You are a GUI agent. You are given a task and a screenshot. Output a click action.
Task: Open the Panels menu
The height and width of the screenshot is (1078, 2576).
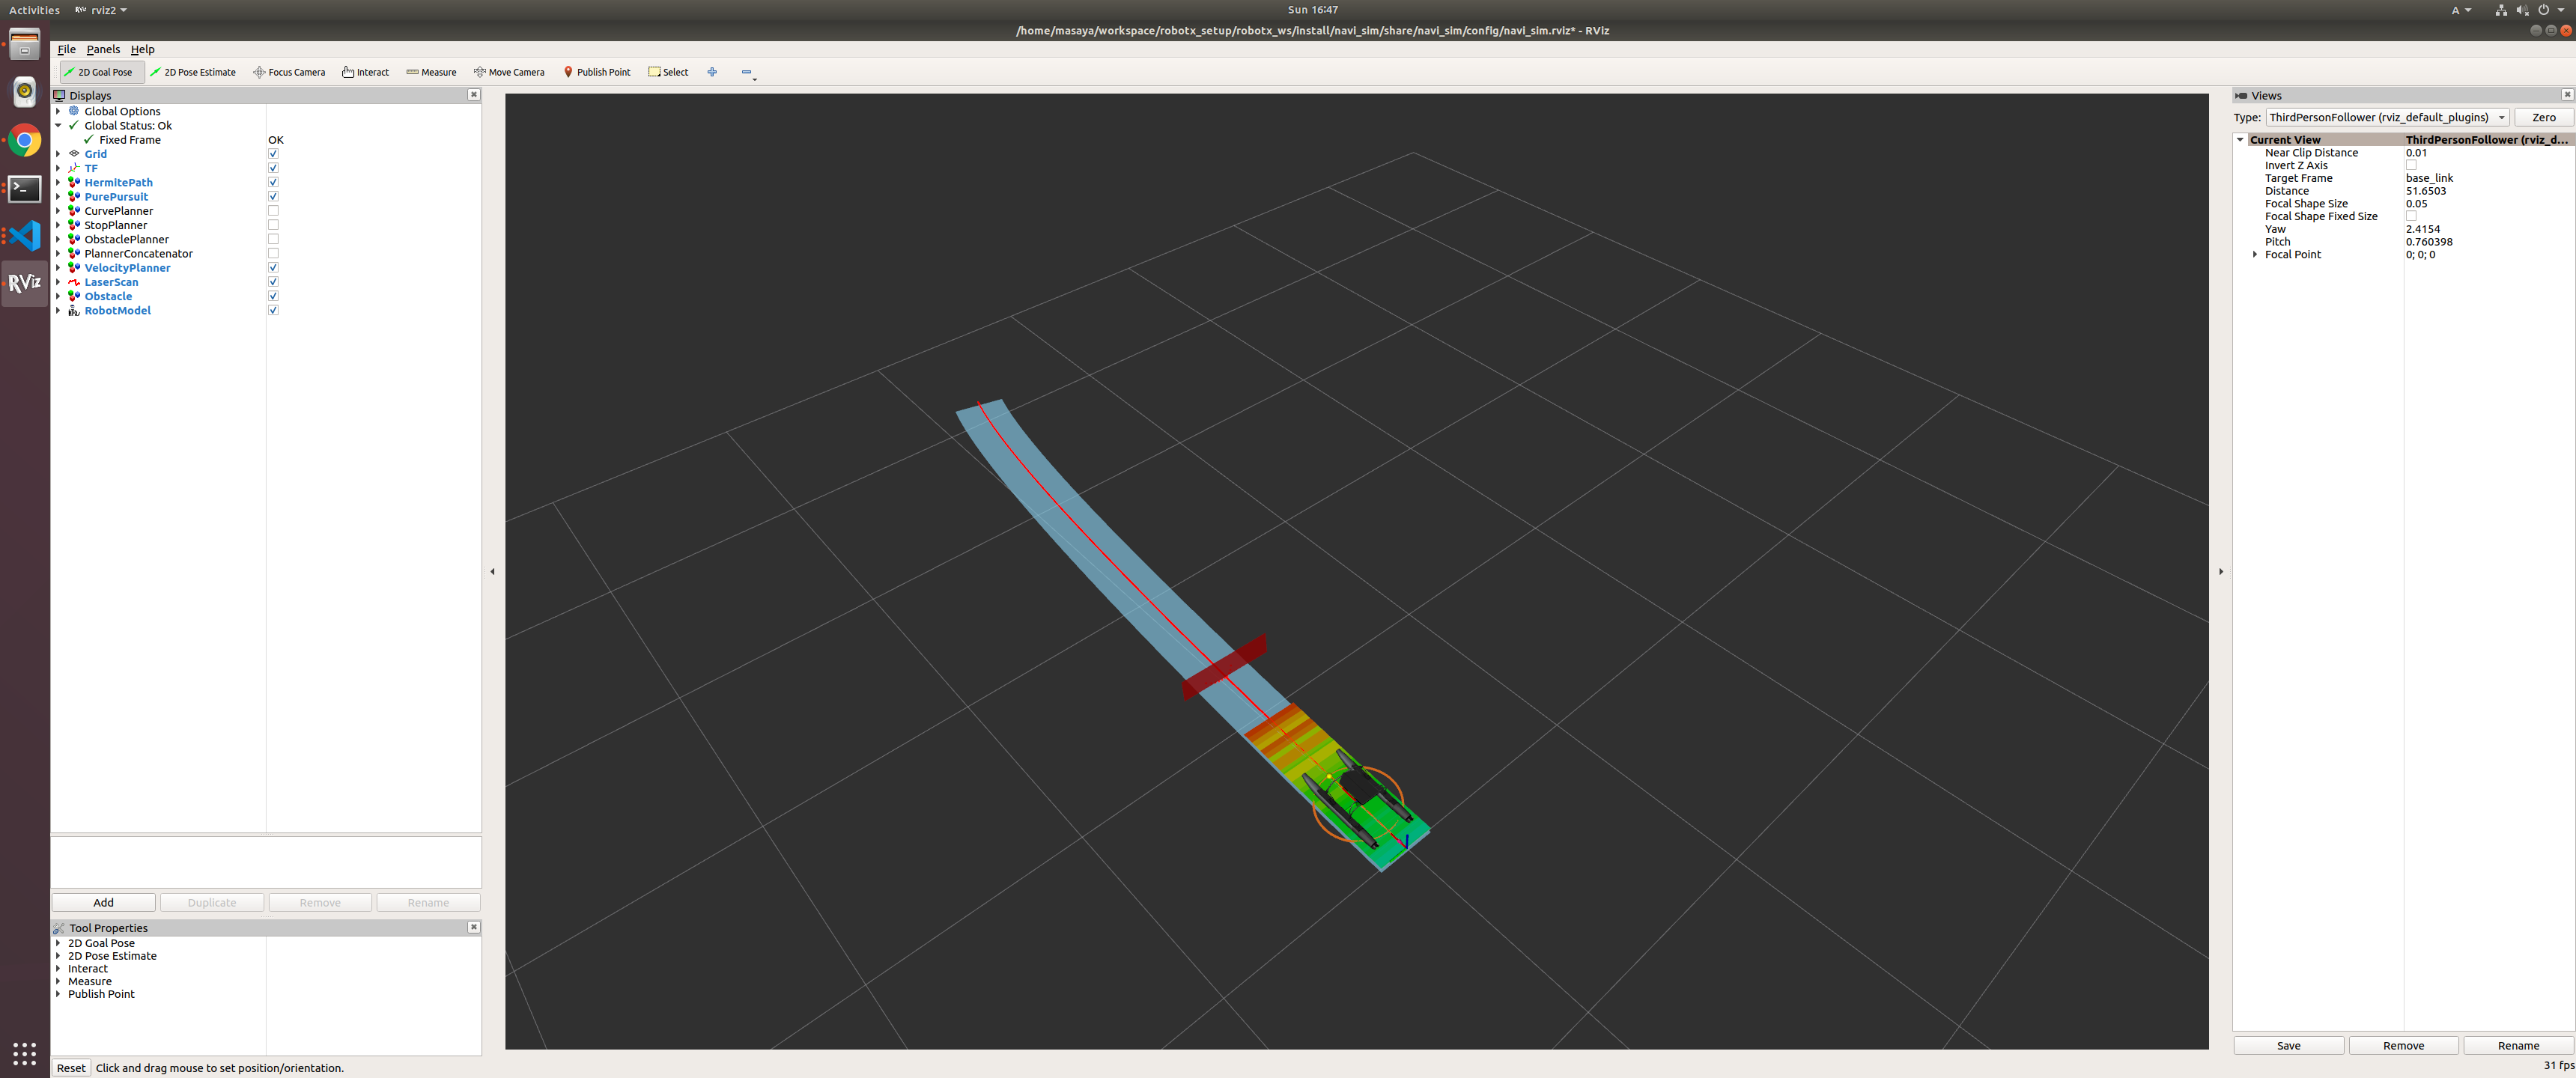click(x=103, y=49)
